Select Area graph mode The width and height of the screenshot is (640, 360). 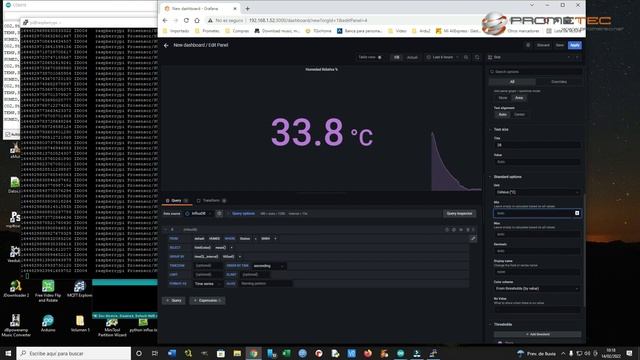[x=519, y=98]
